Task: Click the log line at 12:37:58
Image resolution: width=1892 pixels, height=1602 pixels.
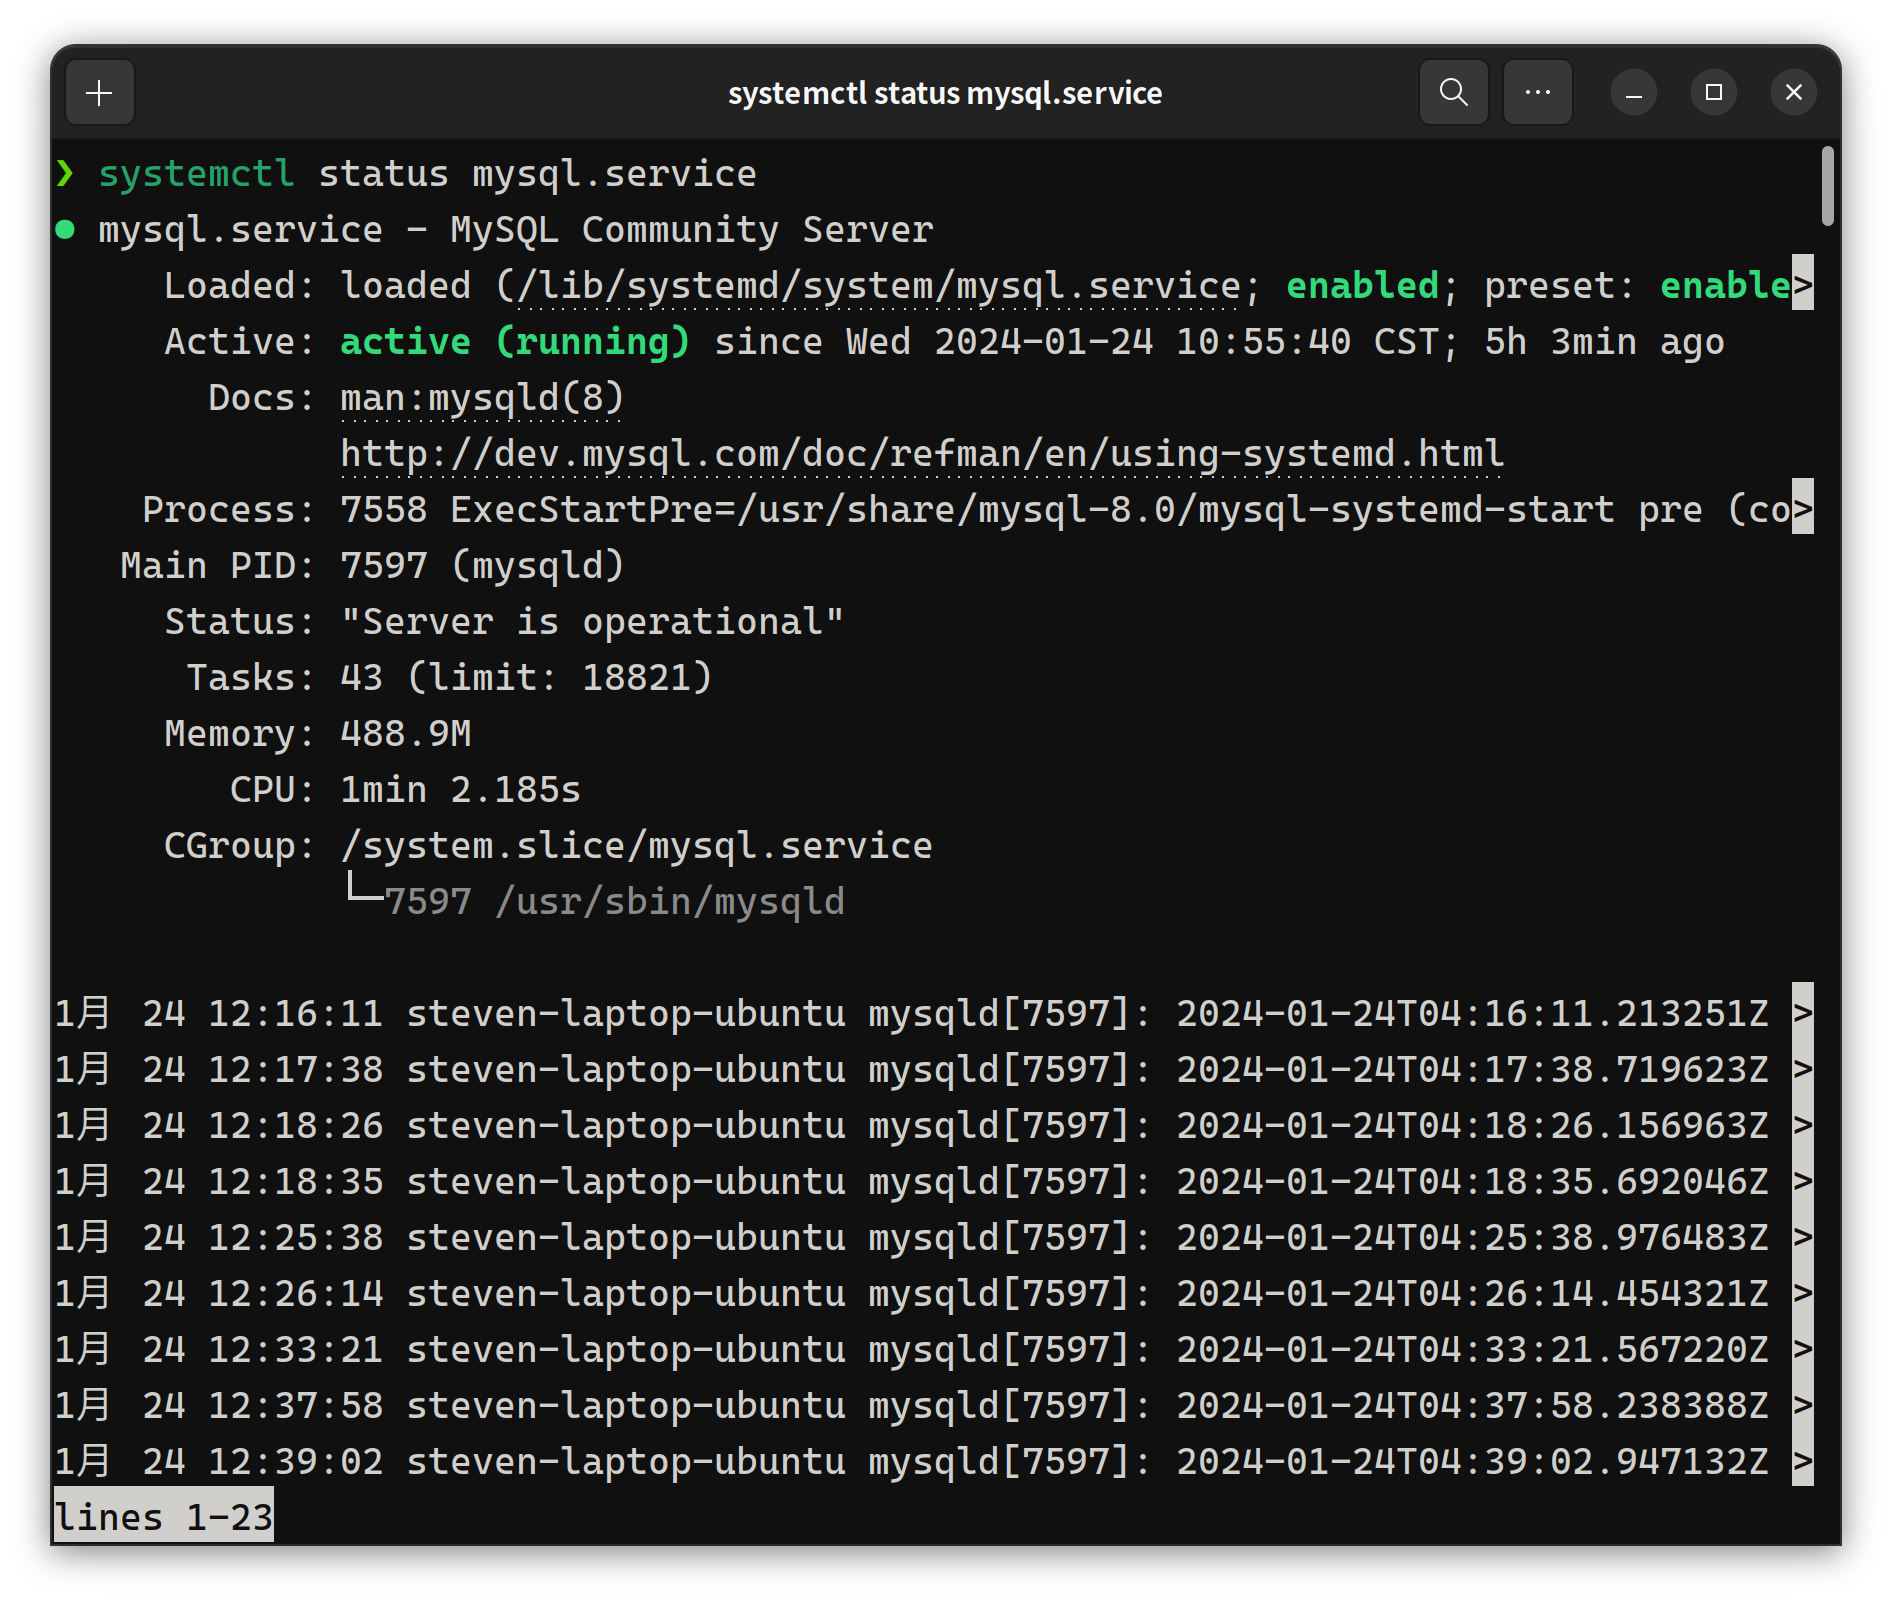Action: (933, 1406)
